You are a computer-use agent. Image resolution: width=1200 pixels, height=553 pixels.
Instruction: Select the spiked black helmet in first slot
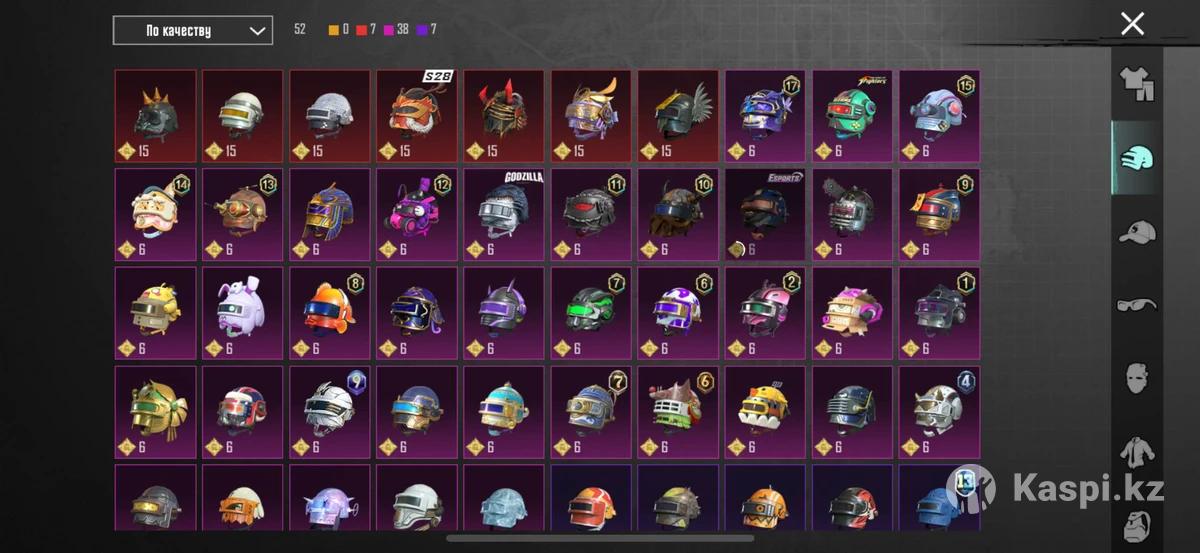(x=156, y=116)
